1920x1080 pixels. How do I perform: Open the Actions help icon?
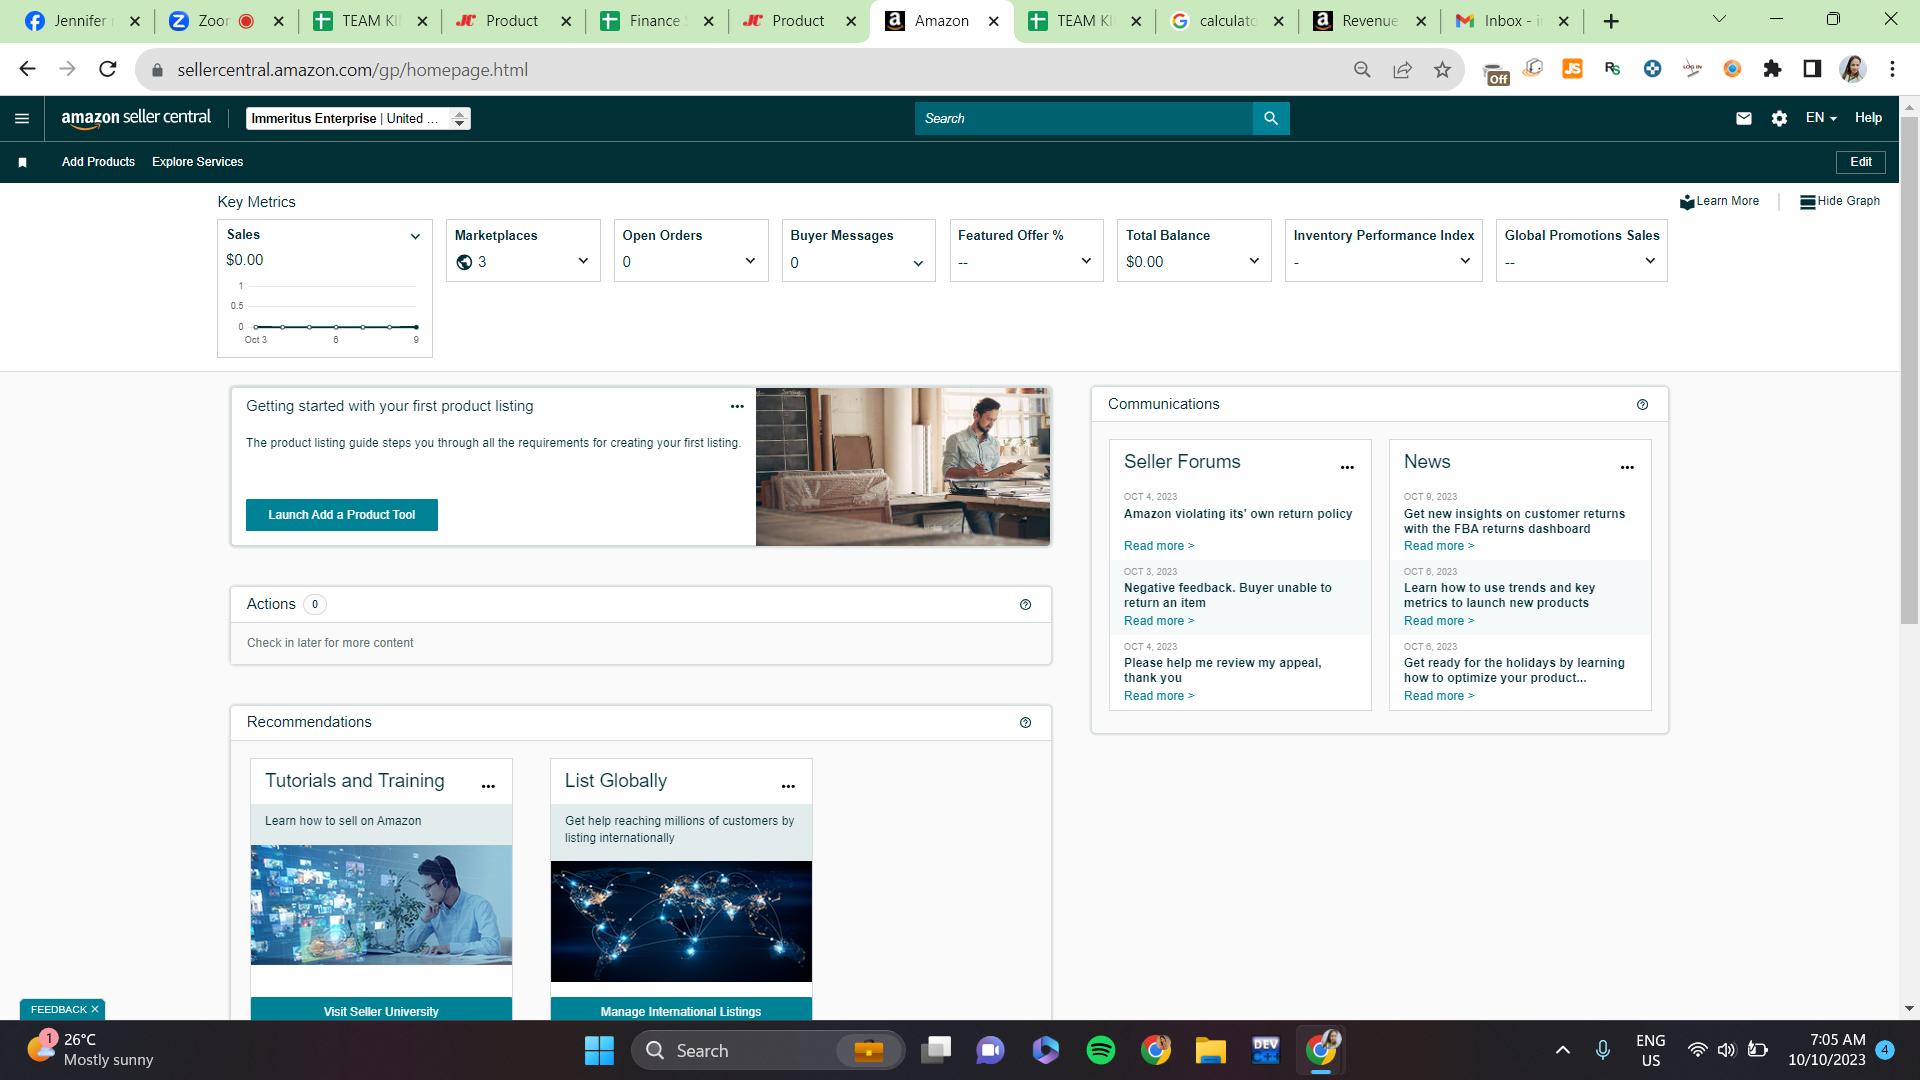[1025, 605]
